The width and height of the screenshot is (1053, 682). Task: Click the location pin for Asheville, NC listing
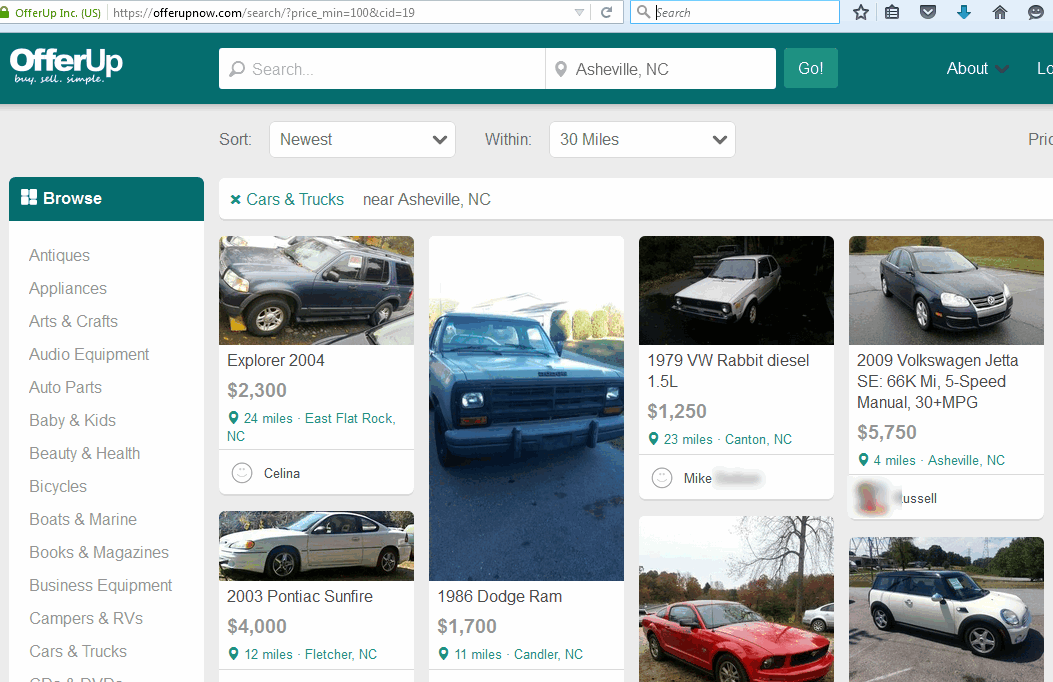click(x=864, y=460)
